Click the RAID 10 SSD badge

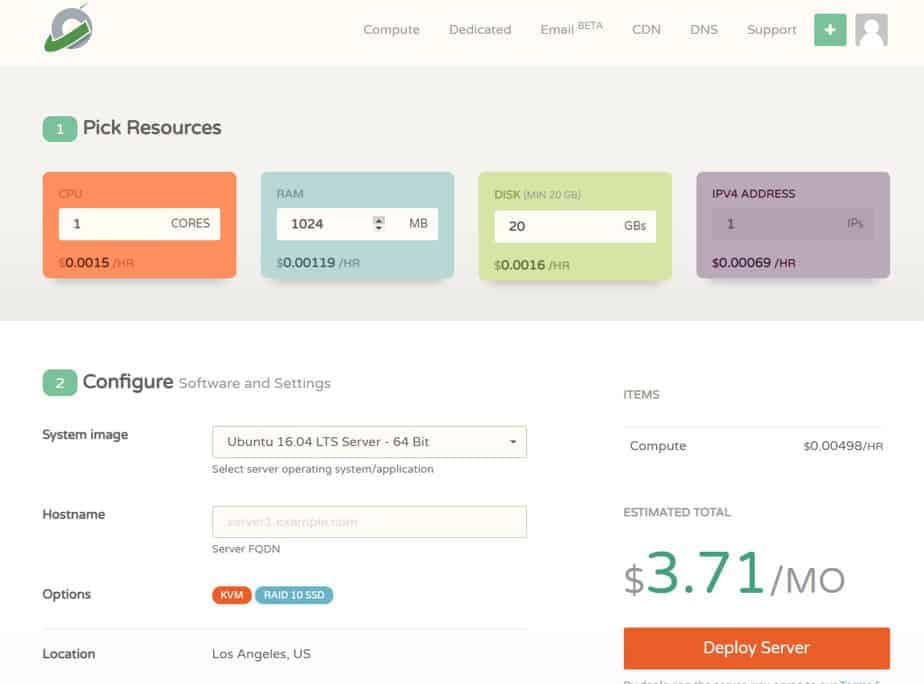pyautogui.click(x=294, y=595)
